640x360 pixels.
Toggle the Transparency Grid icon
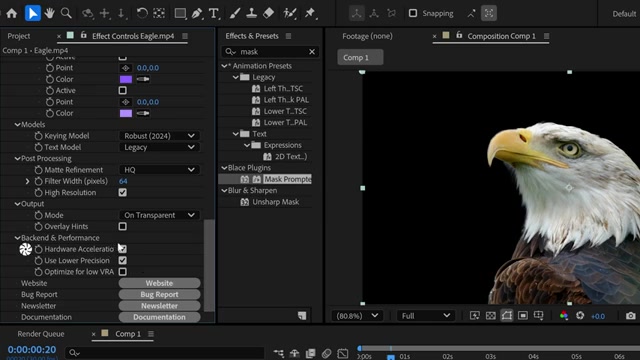click(491, 316)
